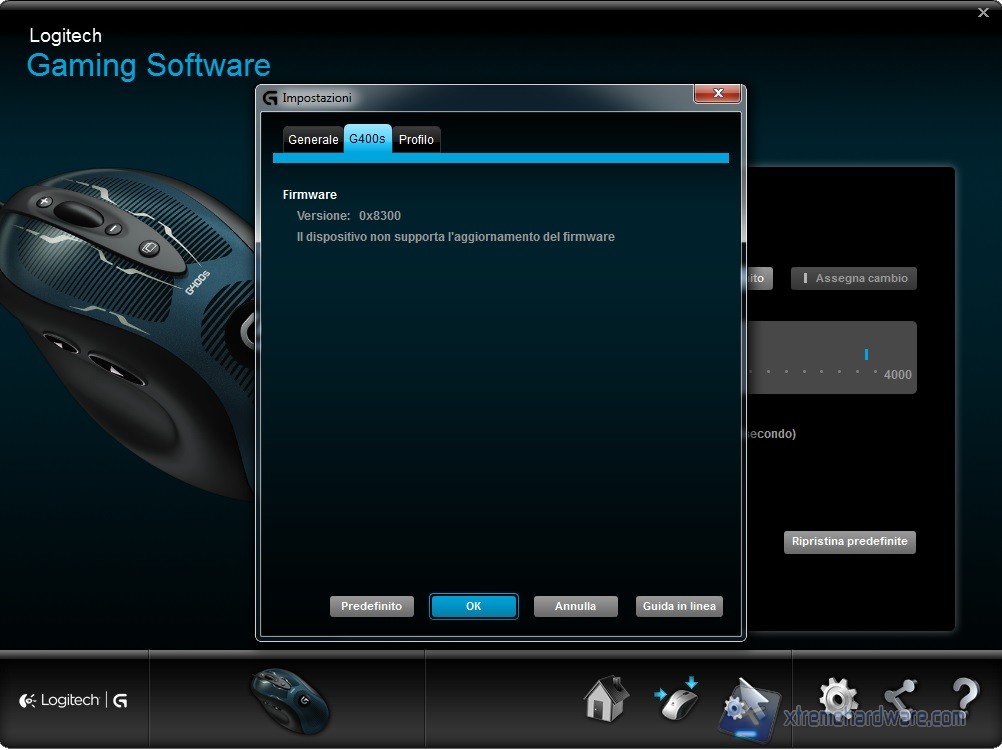Click the DPI slider marker near 4000
Screen dimensions: 1002x750
tap(866, 354)
